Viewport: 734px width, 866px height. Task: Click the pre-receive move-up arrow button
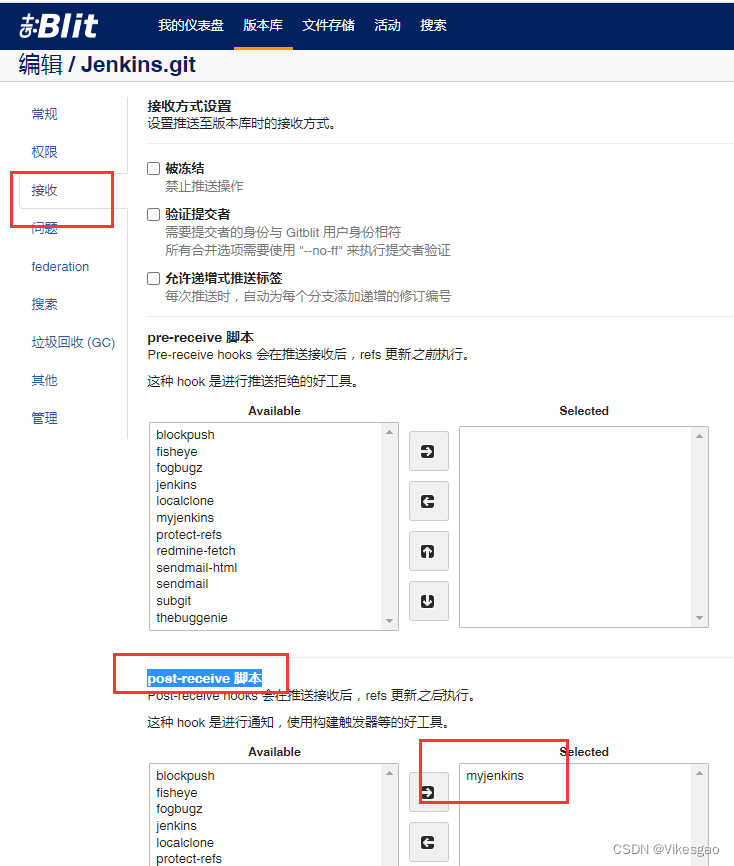pos(429,551)
